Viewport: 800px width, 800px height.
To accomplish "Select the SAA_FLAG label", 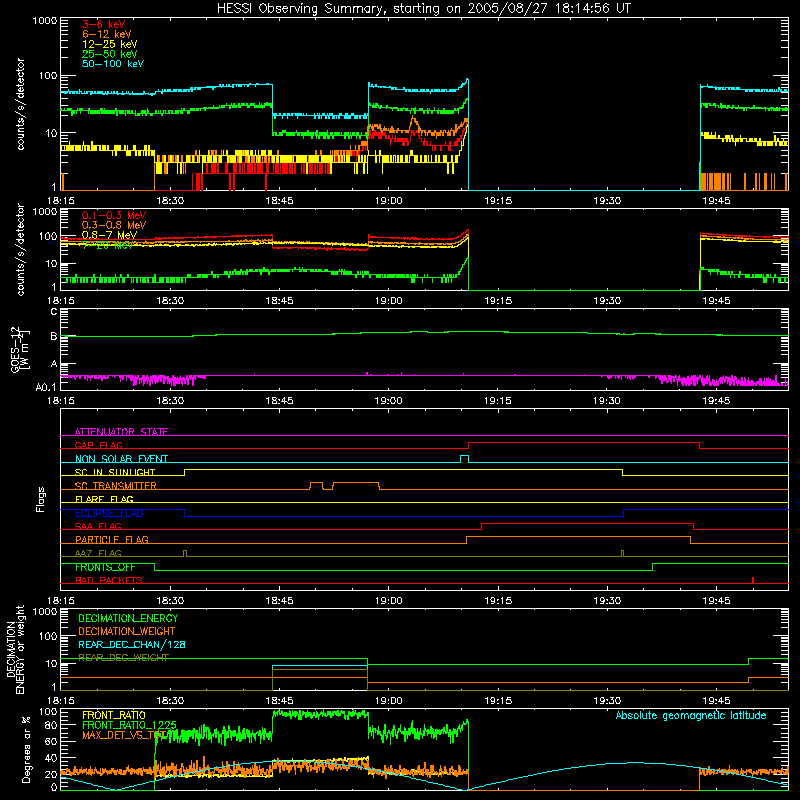I will click(98, 526).
